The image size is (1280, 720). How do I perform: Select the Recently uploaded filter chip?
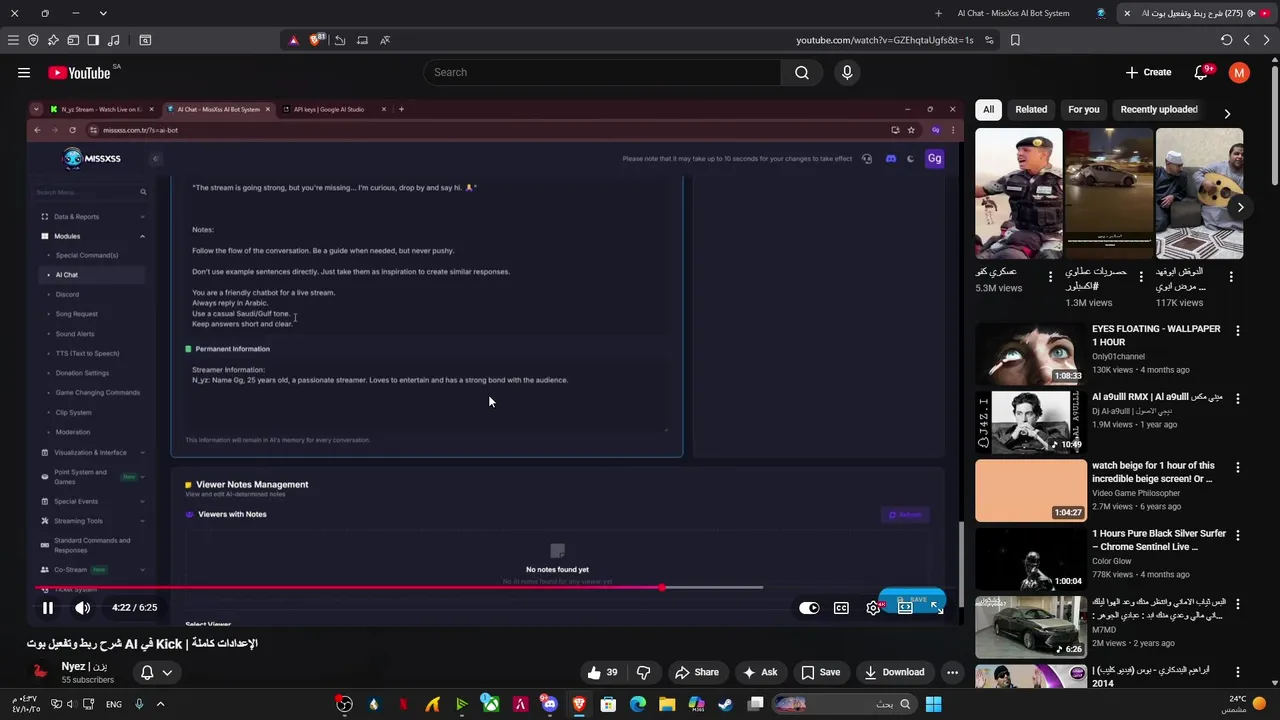pyautogui.click(x=1159, y=109)
